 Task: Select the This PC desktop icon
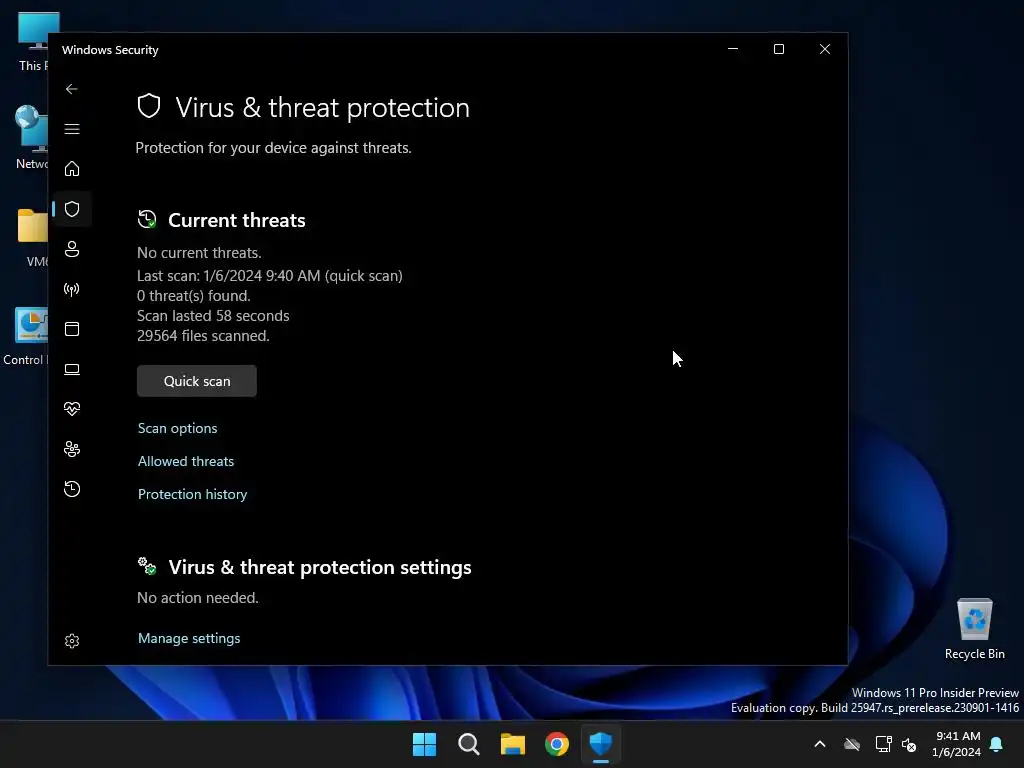(31, 42)
